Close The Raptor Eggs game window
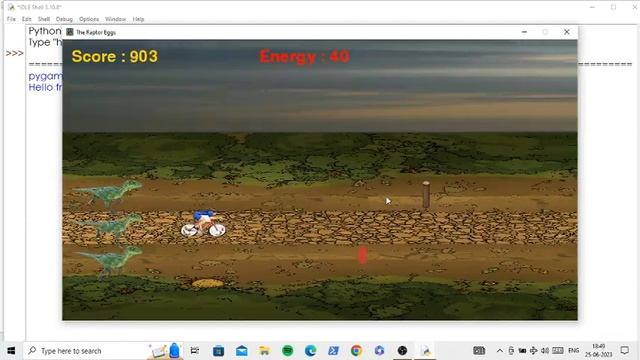The width and height of the screenshot is (640, 360). pyautogui.click(x=567, y=32)
